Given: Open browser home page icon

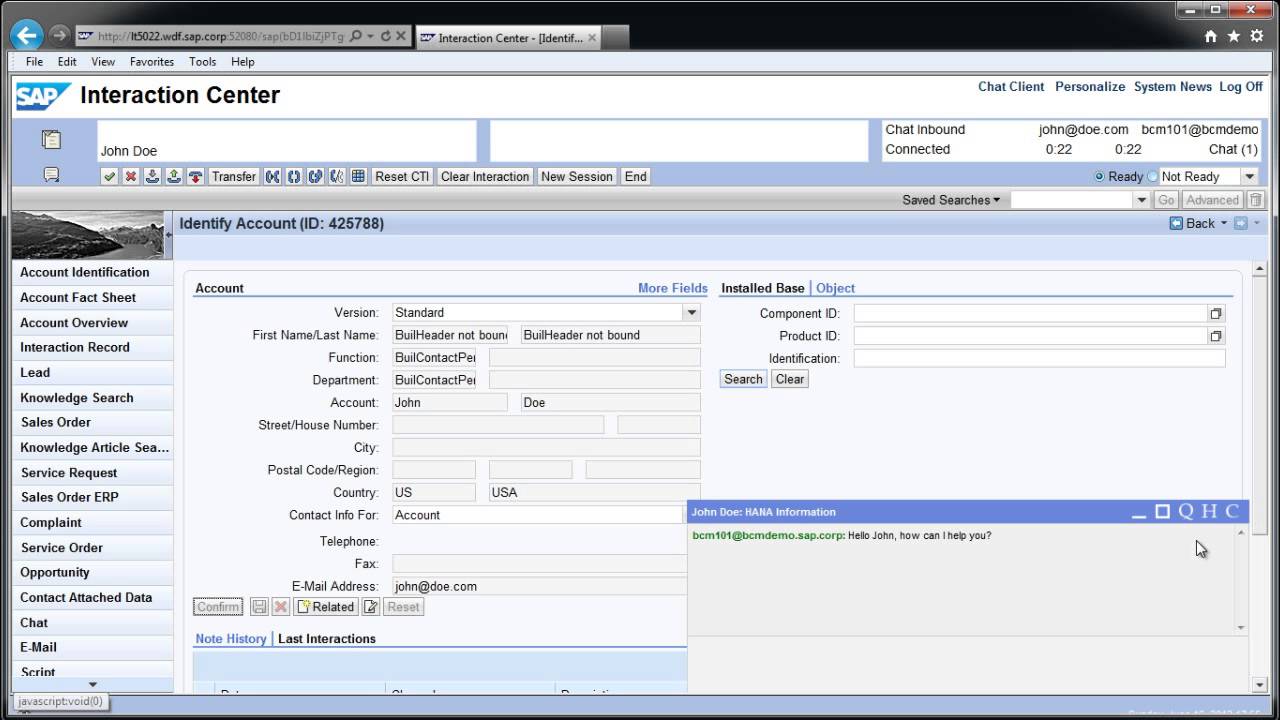Looking at the screenshot, I should click(1211, 36).
